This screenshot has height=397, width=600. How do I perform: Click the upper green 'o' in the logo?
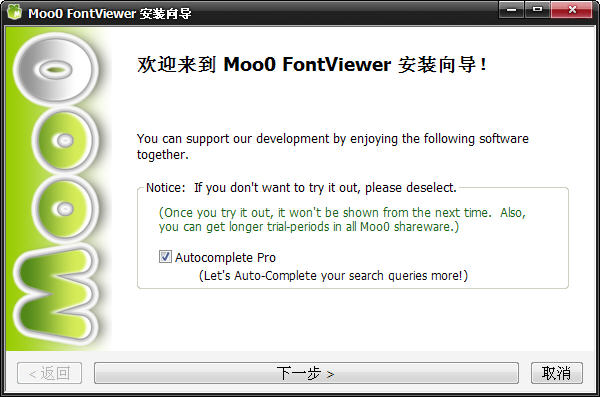pos(65,140)
